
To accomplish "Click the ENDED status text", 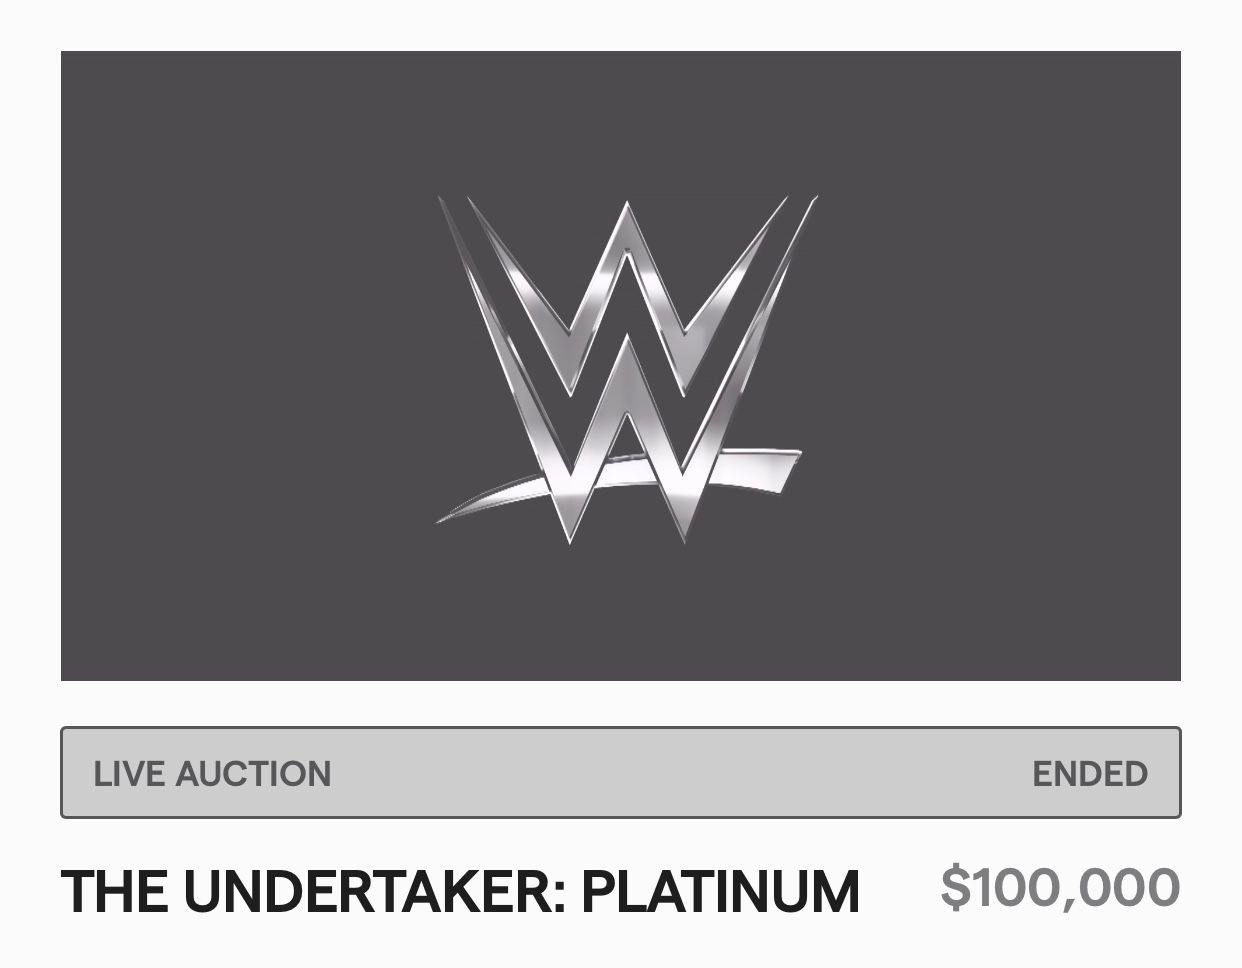I will click(x=1090, y=774).
